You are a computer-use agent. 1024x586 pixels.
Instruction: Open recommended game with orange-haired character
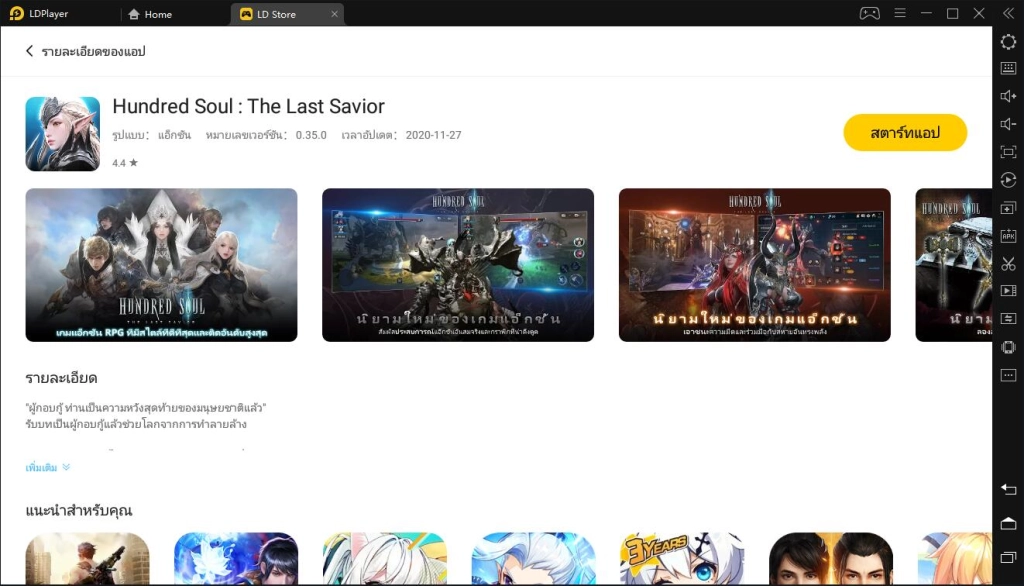click(955, 559)
